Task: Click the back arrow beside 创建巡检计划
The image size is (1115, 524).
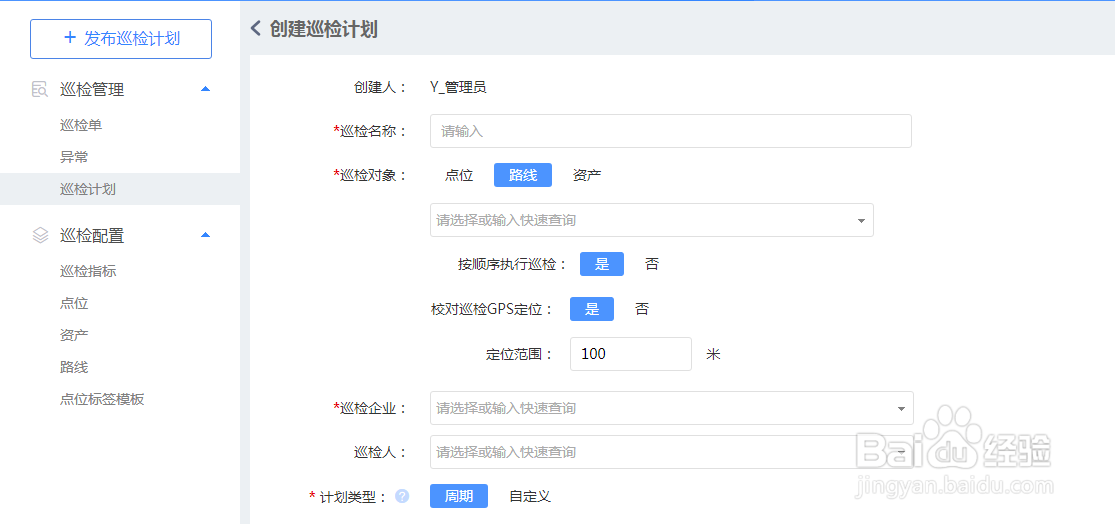Action: [x=256, y=29]
